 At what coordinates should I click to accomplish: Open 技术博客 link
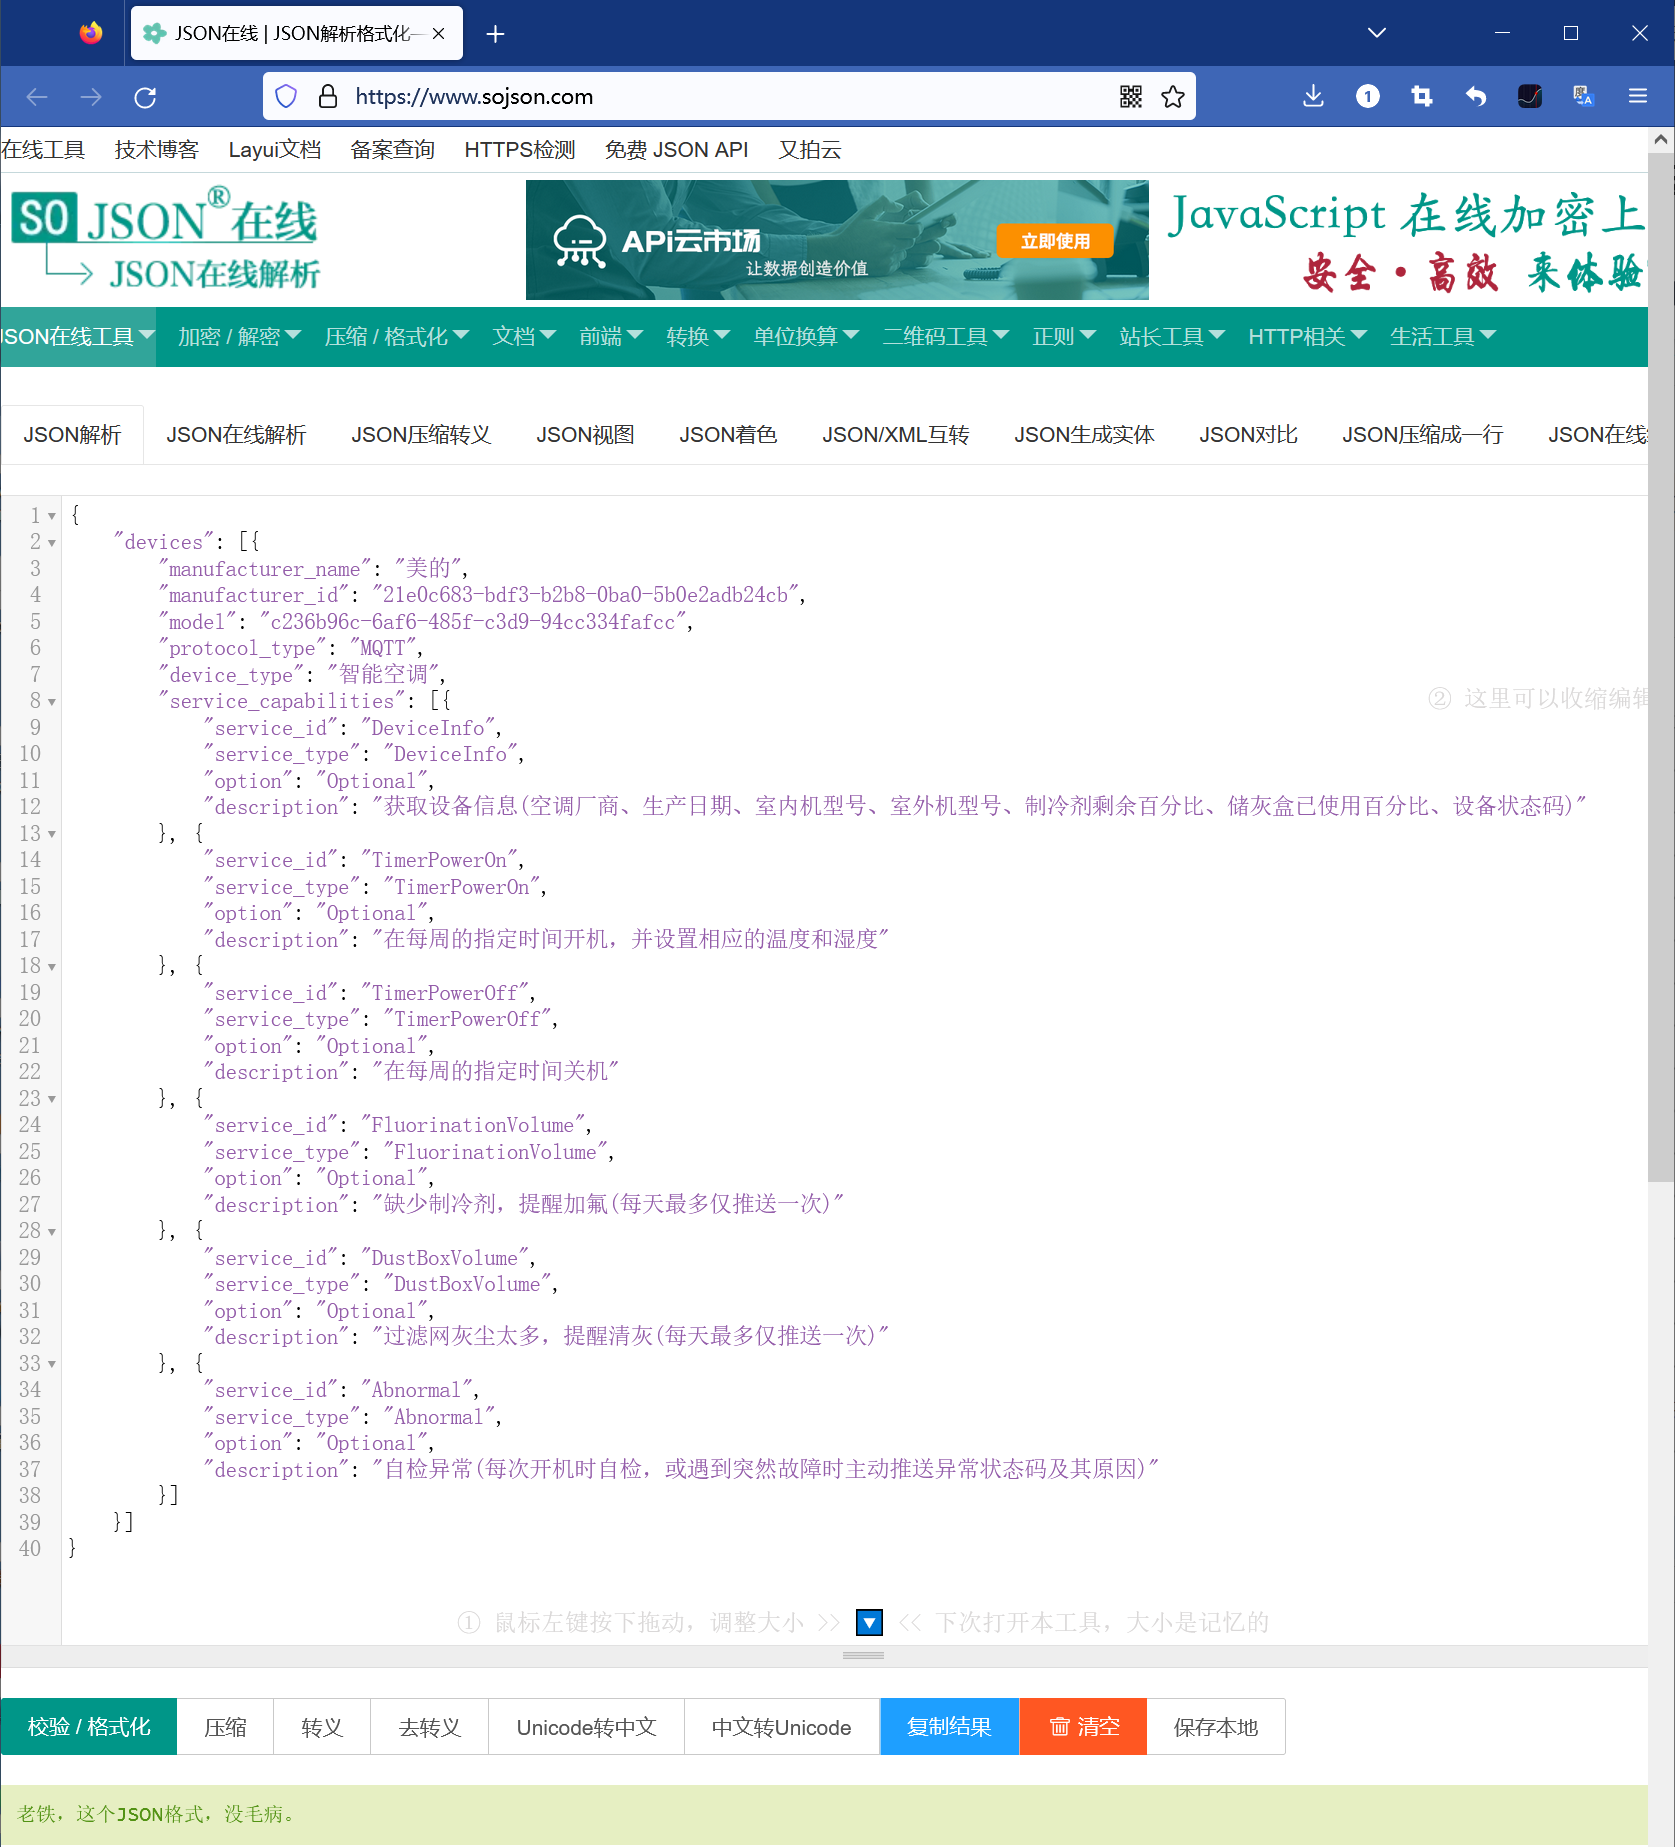pos(157,150)
